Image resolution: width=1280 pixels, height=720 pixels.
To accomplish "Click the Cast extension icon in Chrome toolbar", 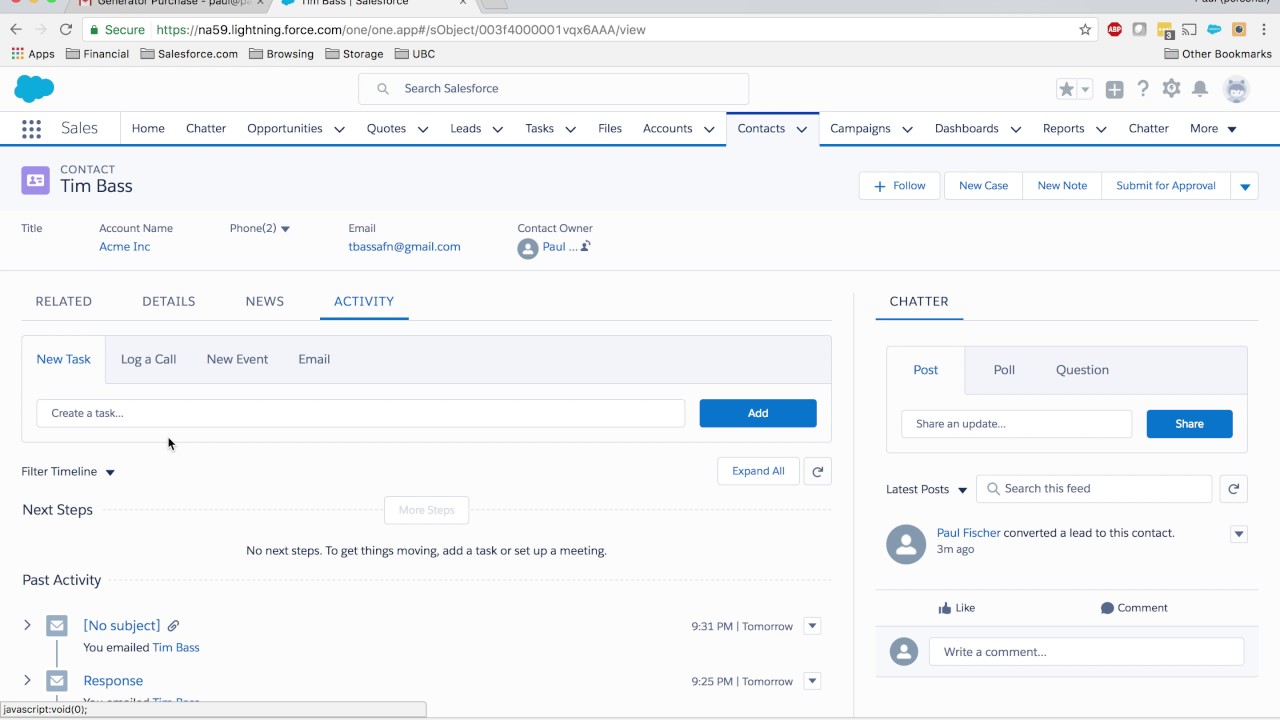I will click(x=1190, y=30).
